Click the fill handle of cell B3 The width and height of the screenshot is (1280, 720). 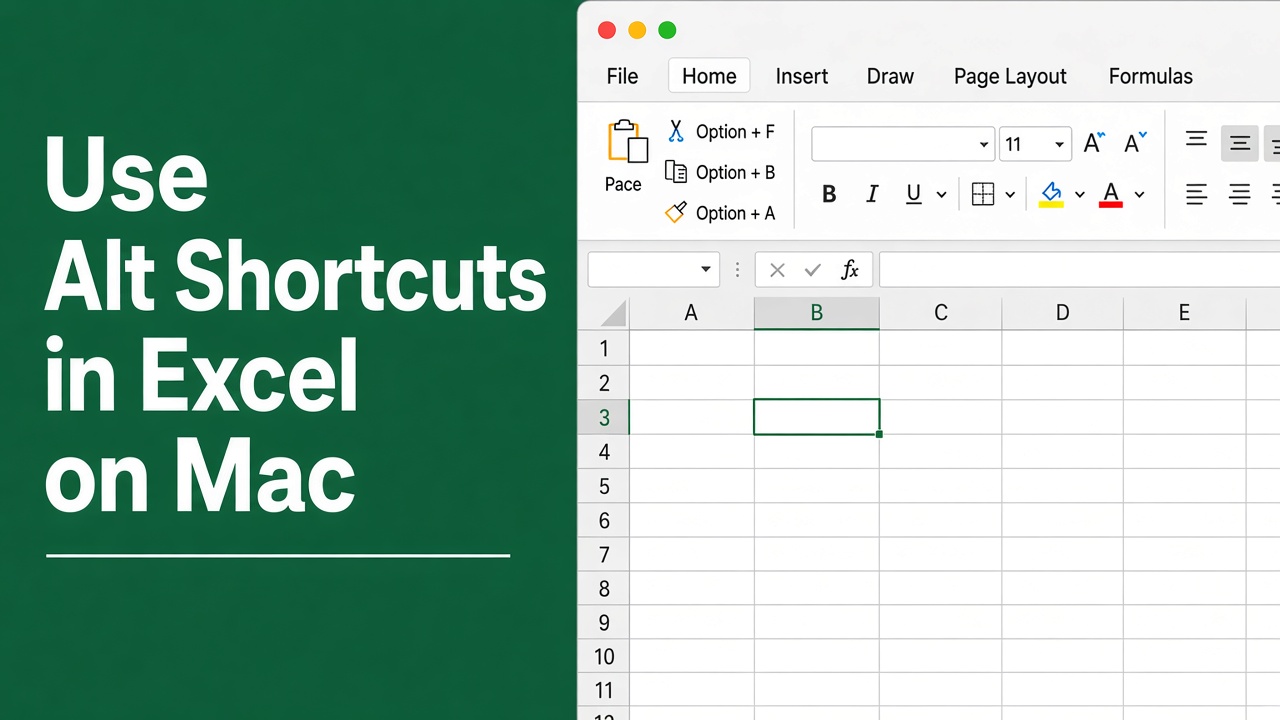click(x=879, y=434)
